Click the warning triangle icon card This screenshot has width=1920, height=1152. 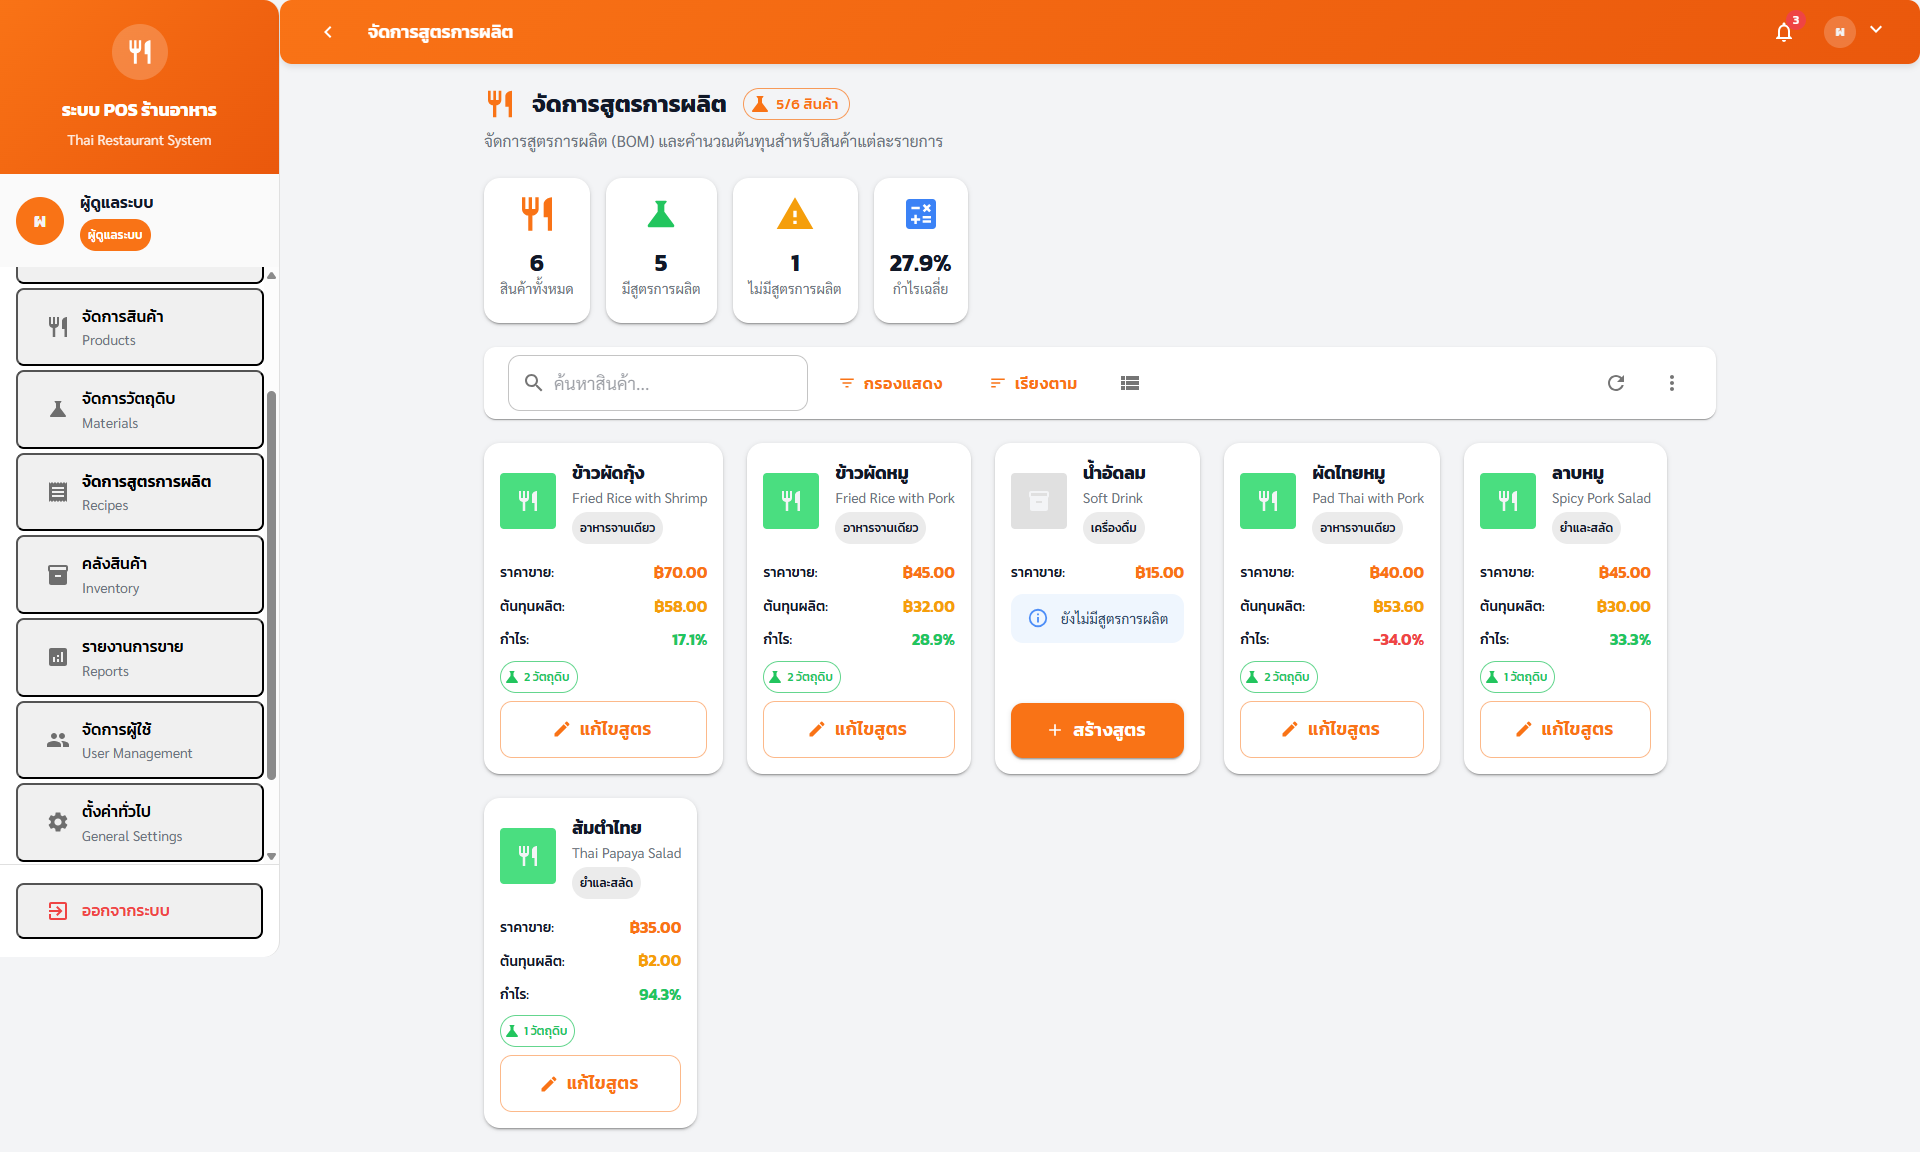point(795,214)
